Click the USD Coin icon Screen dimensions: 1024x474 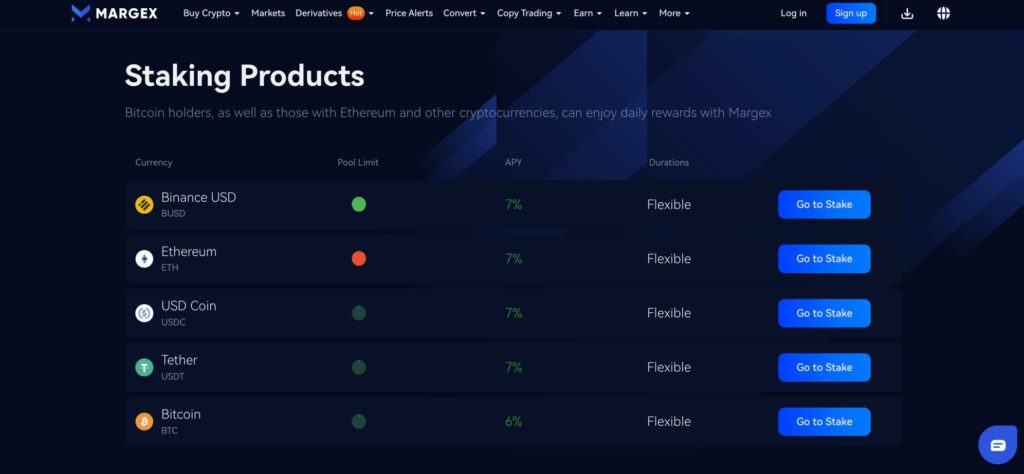coord(144,313)
